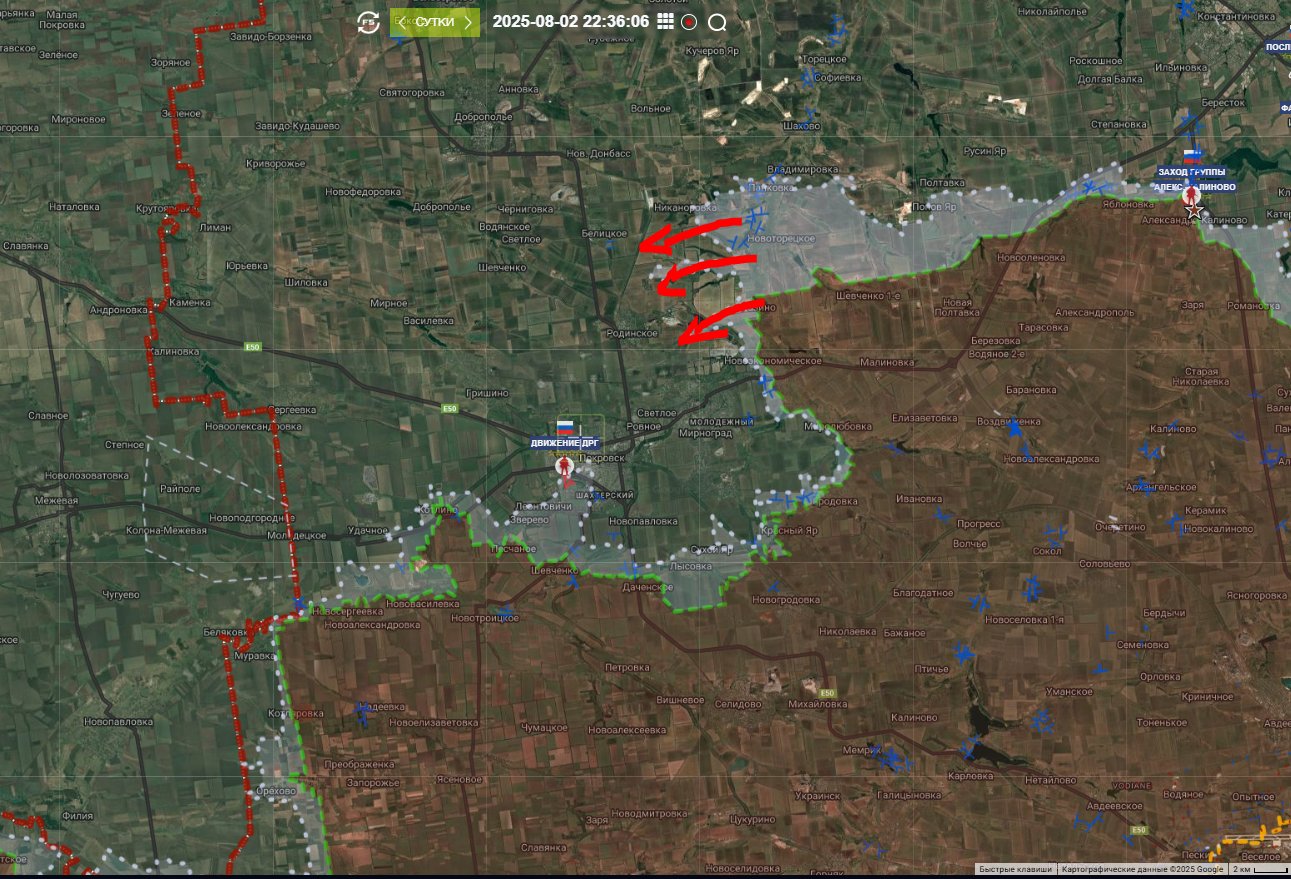This screenshot has height=879, width=1291.
Task: Click the Цукурино village label
Action: (x=753, y=819)
